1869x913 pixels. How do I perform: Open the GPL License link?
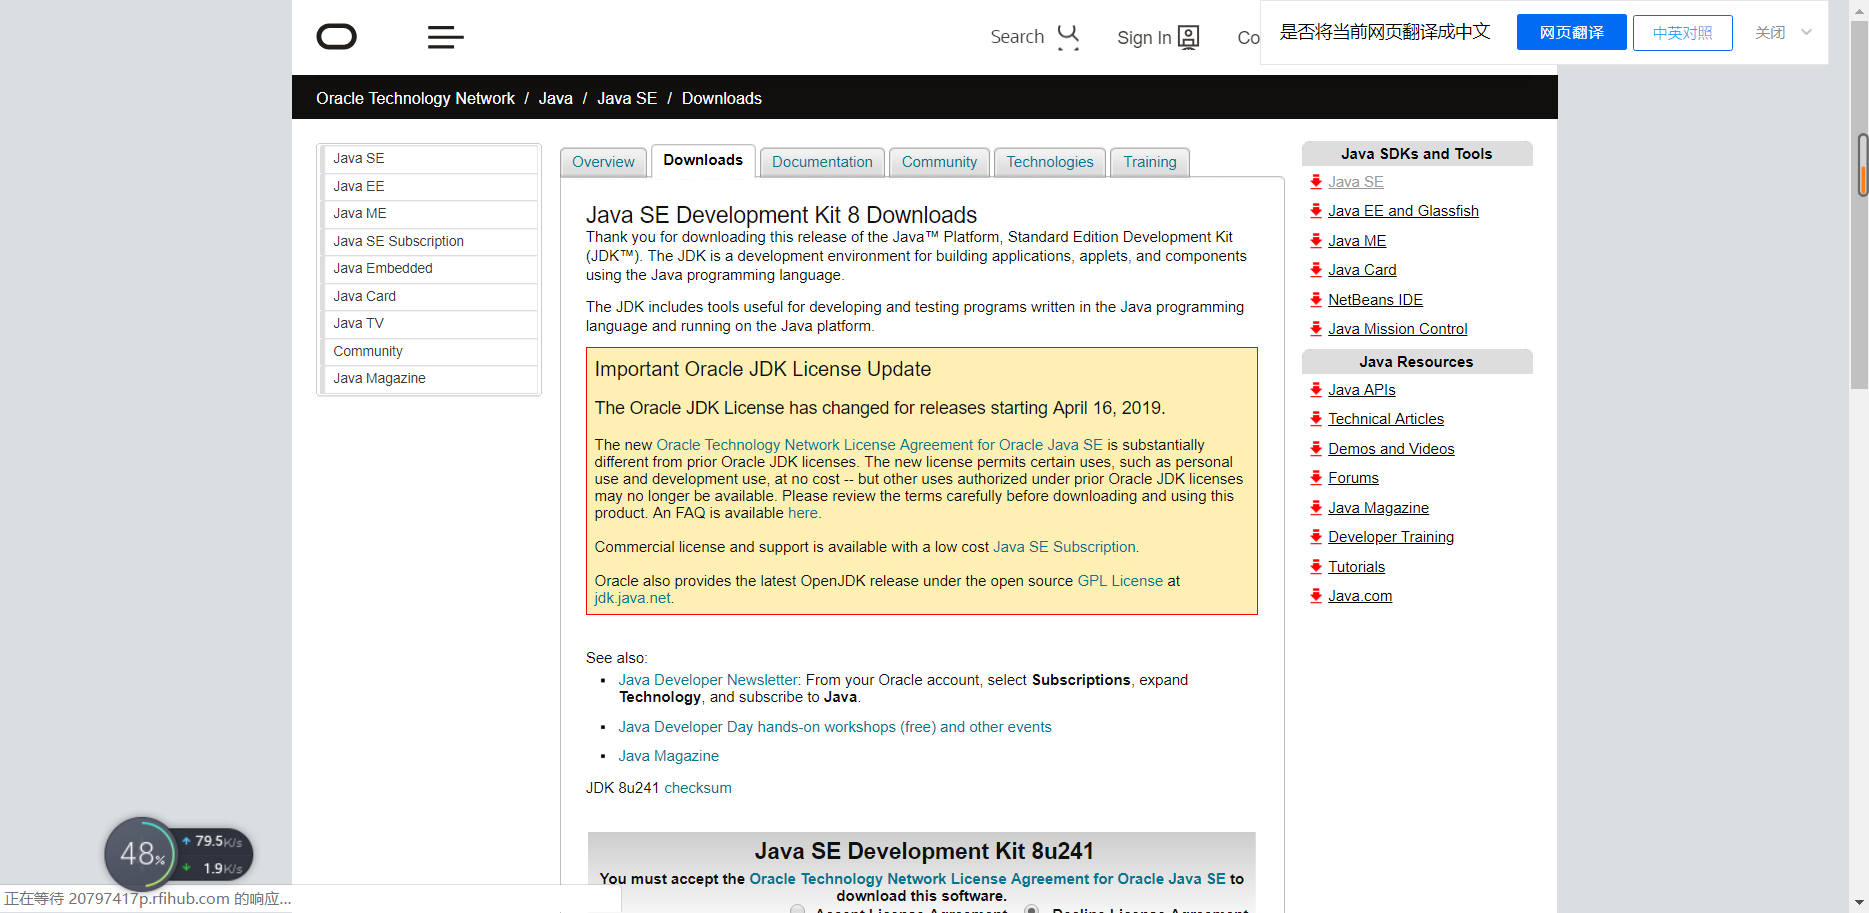1120,581
